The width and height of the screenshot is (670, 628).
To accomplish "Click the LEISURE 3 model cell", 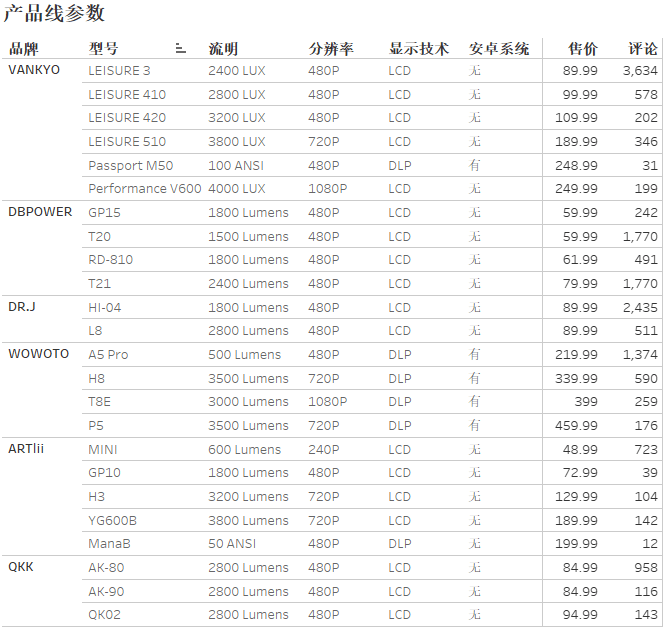I will 119,70.
